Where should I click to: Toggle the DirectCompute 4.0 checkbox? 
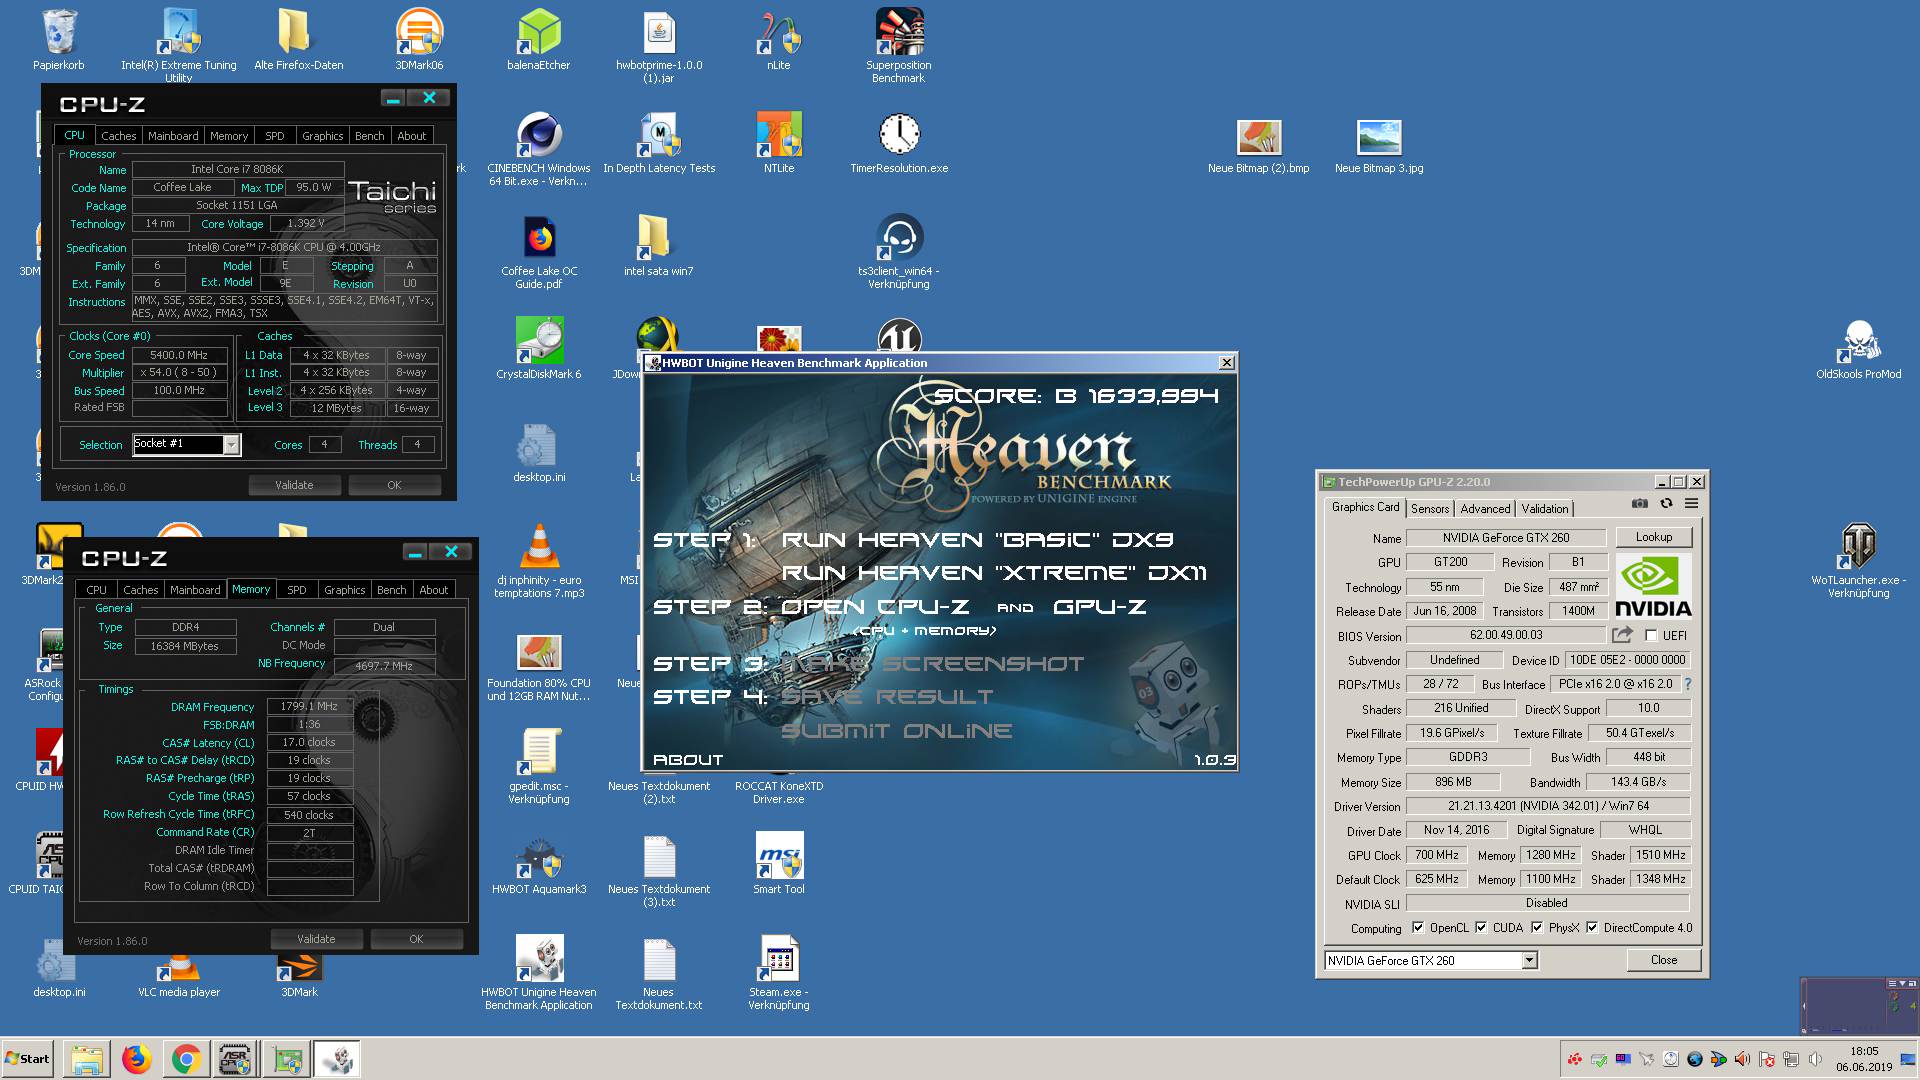click(1592, 927)
